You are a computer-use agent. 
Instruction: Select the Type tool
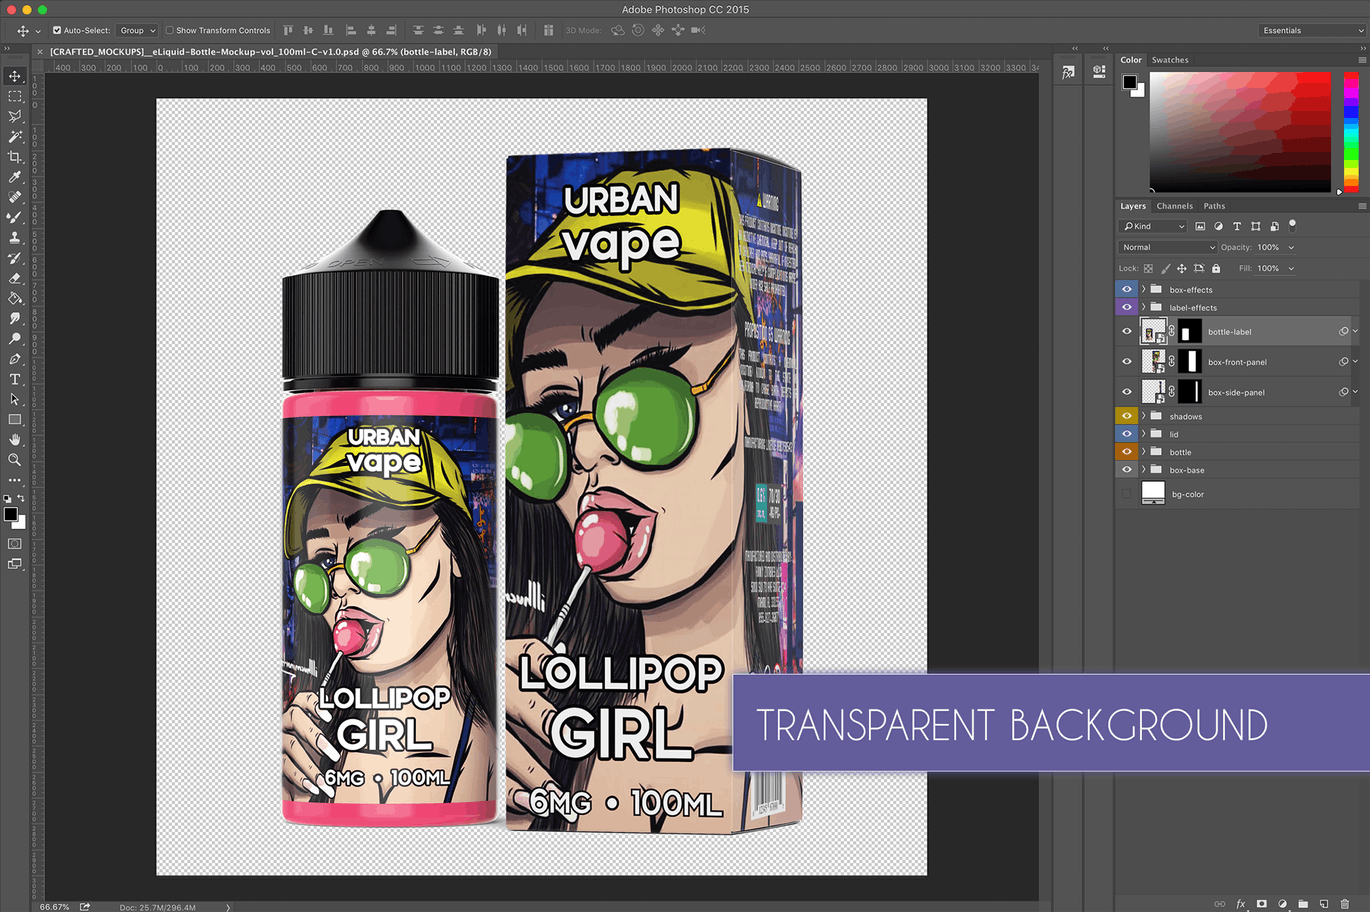click(14, 379)
